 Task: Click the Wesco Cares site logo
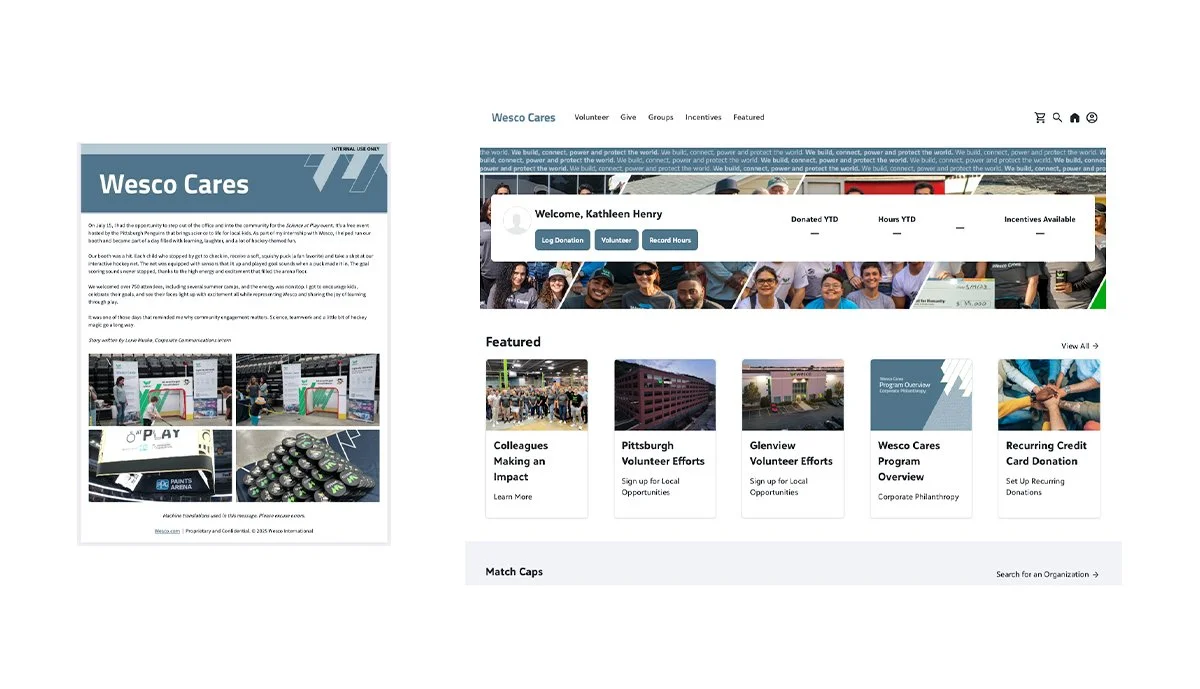click(x=523, y=118)
